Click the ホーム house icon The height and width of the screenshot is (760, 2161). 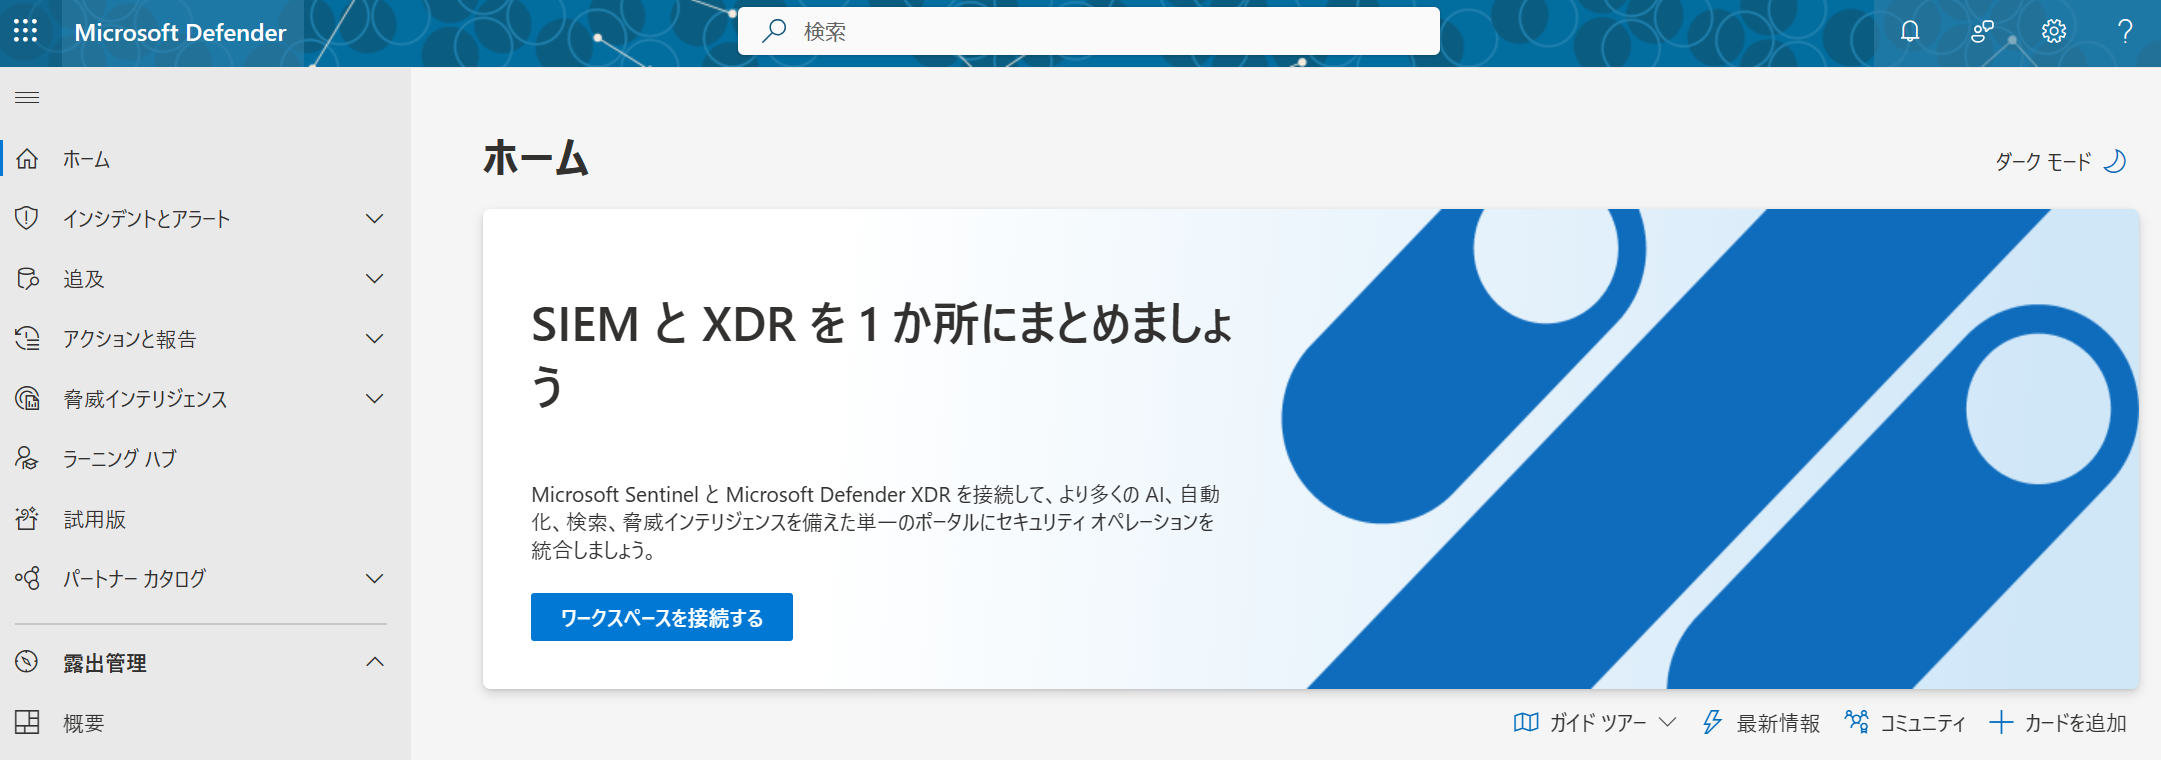point(27,159)
